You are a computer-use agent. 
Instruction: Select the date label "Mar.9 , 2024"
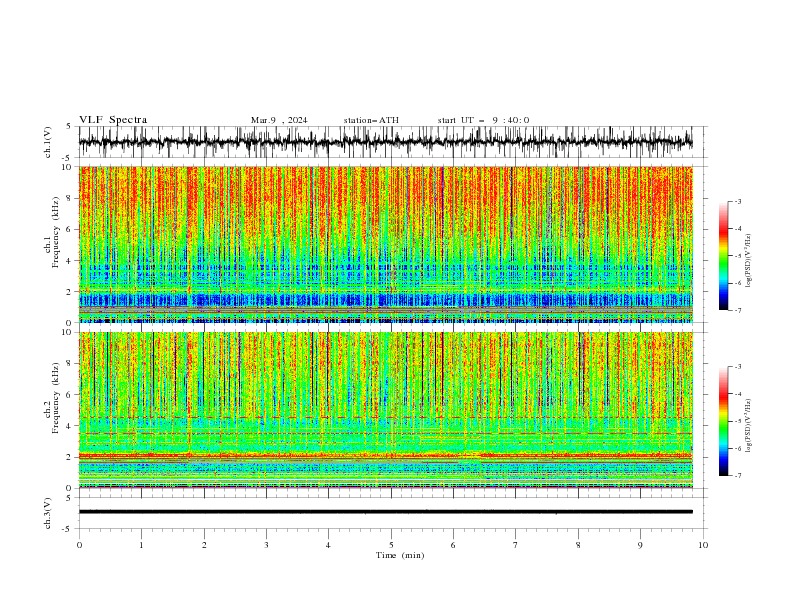[x=279, y=120]
